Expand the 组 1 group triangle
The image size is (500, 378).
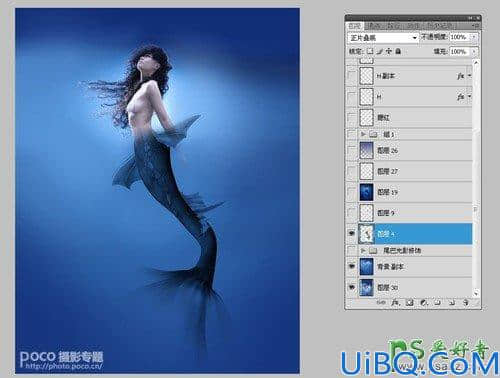tap(363, 134)
